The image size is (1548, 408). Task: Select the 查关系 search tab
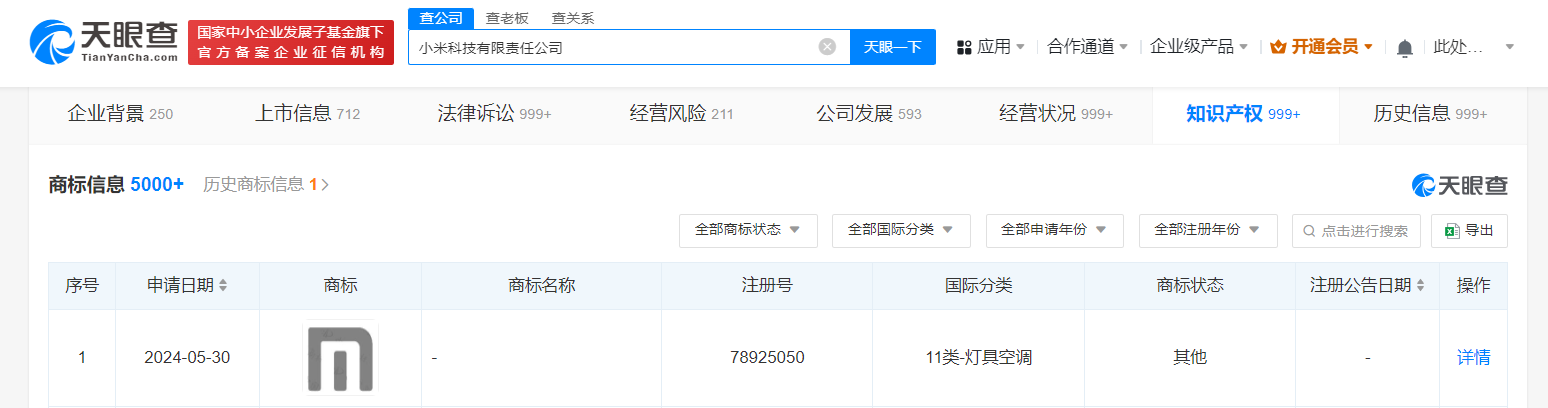573,18
